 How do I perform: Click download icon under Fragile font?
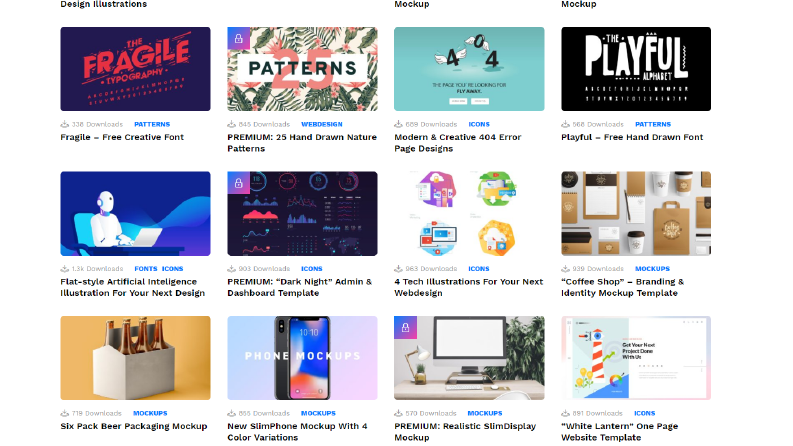point(65,124)
